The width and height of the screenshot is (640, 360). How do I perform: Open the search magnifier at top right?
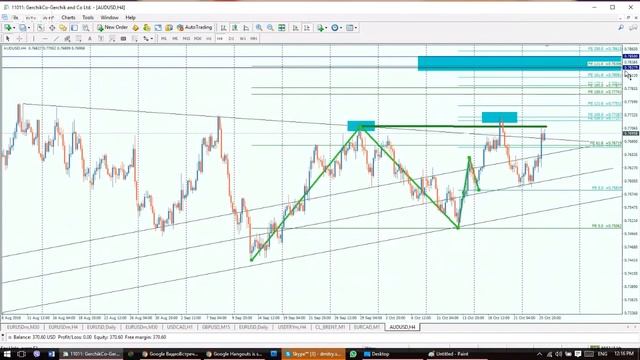[x=621, y=28]
